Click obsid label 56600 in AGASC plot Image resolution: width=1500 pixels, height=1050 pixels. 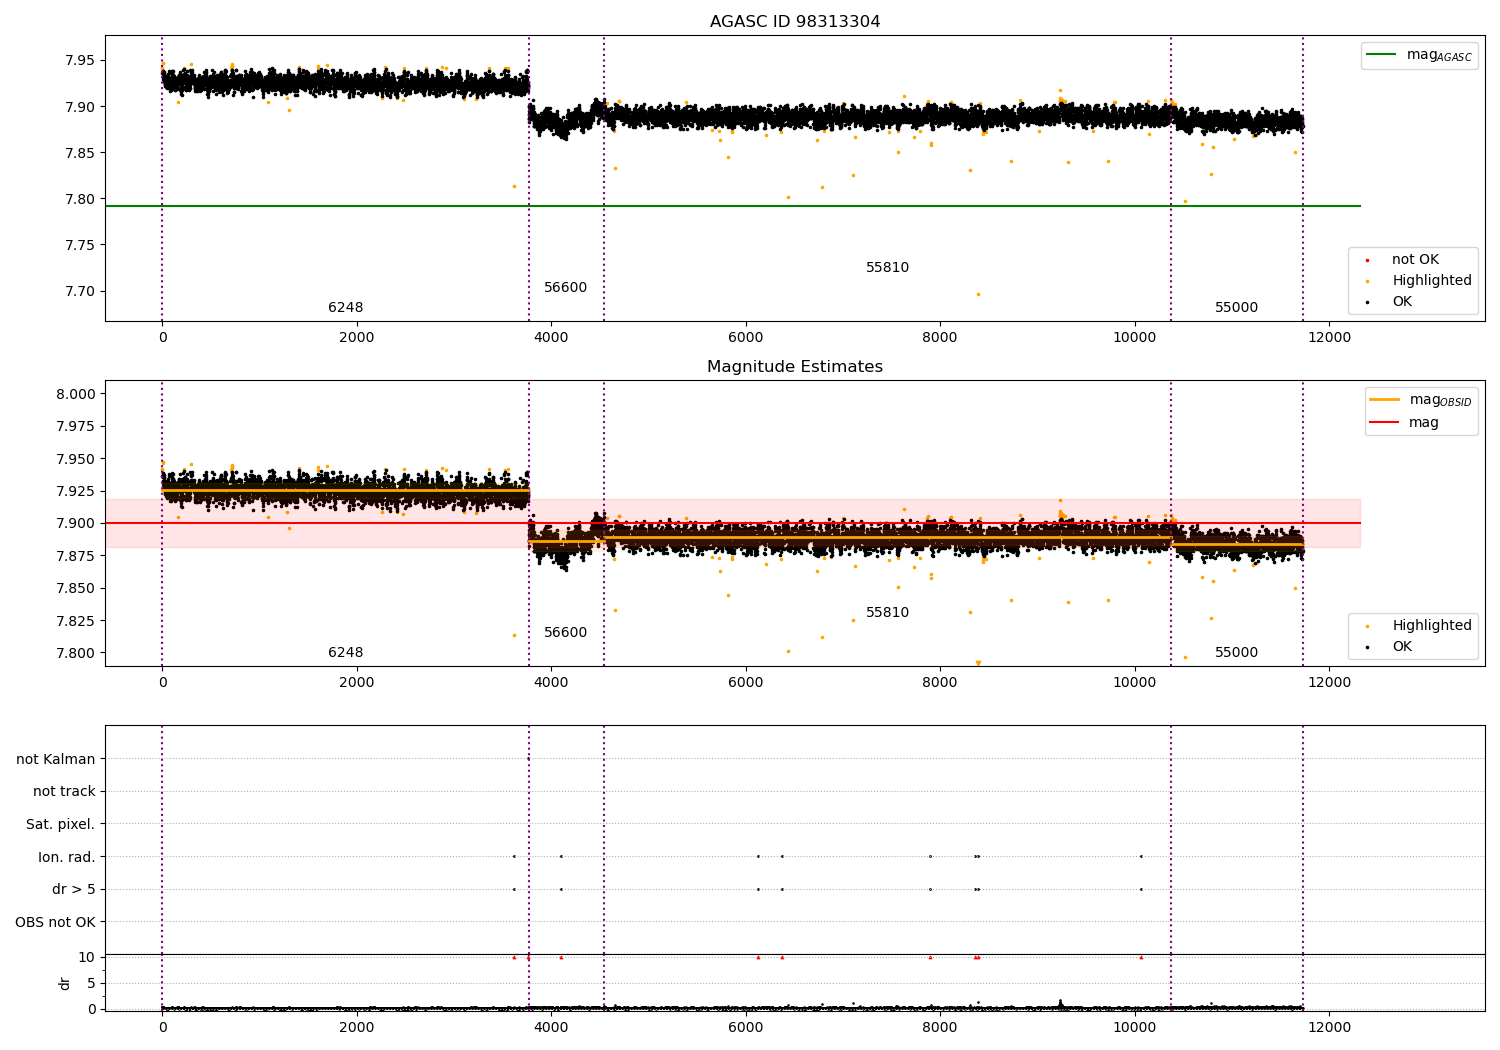[566, 288]
